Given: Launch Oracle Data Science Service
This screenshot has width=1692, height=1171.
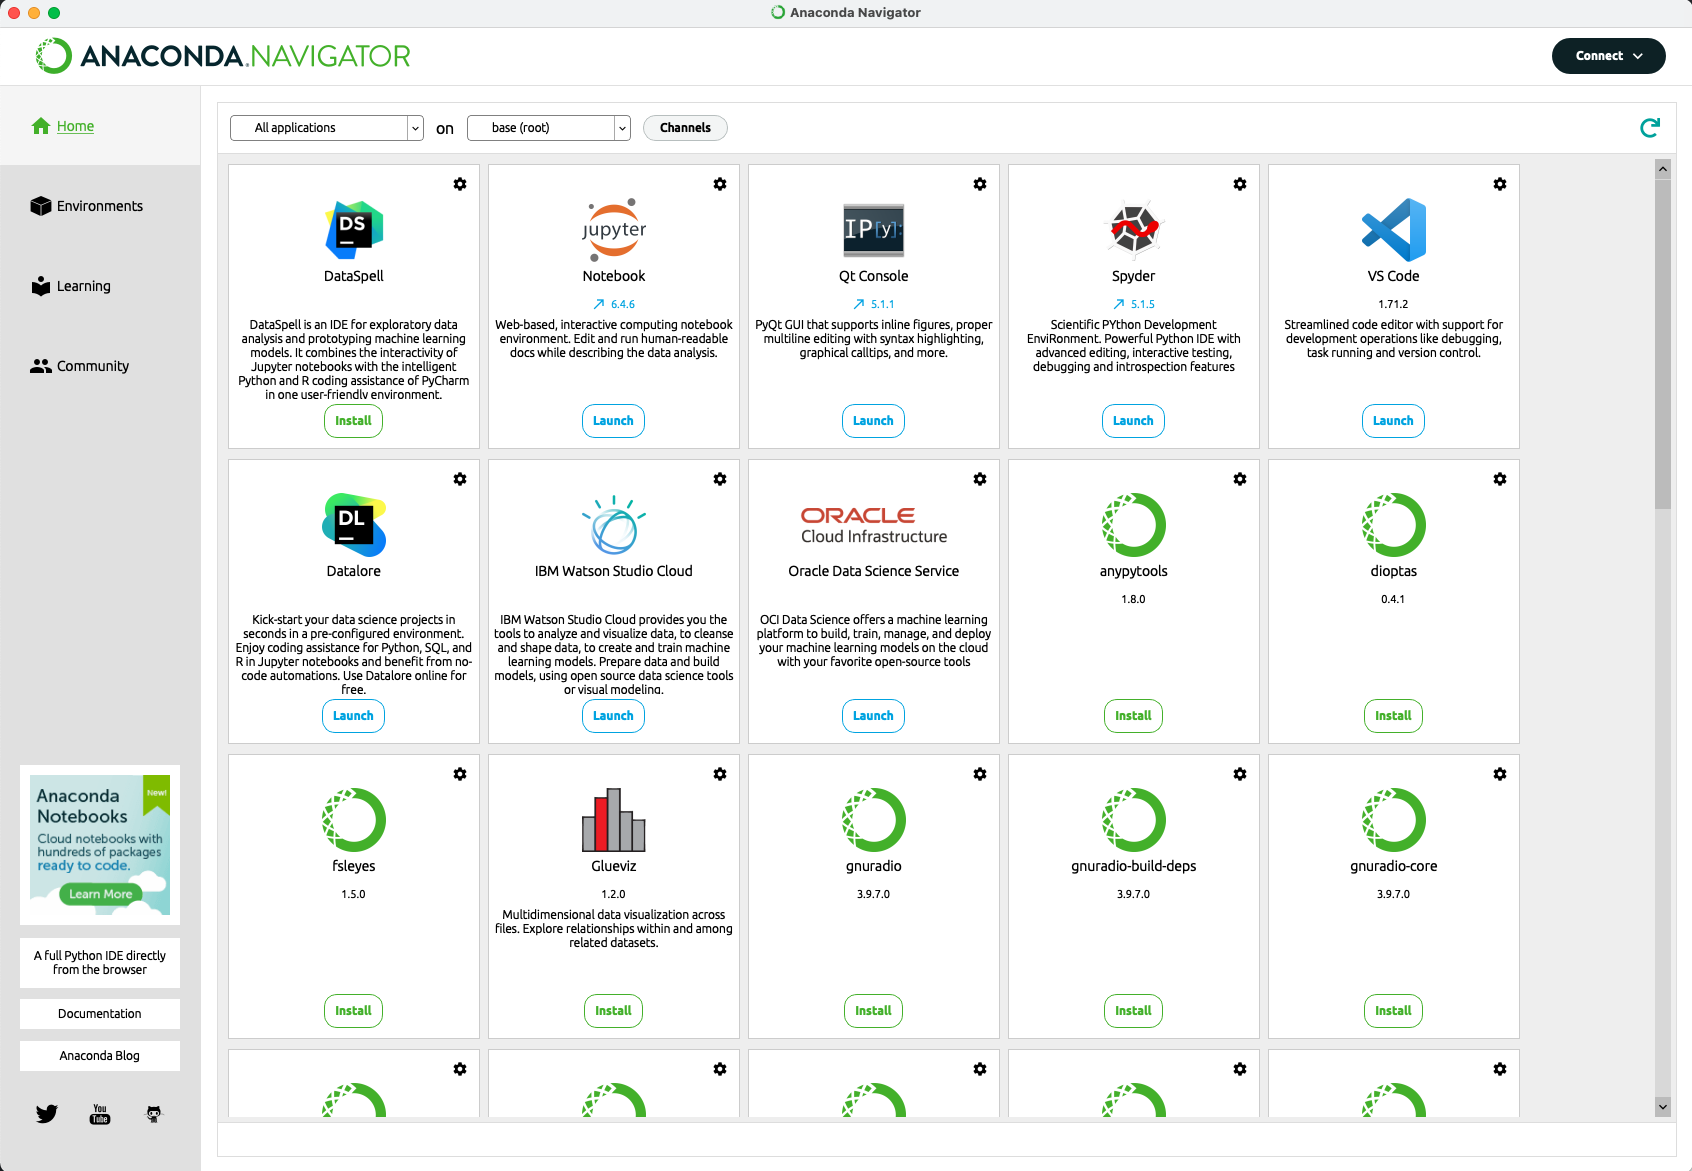Looking at the screenshot, I should click(873, 716).
